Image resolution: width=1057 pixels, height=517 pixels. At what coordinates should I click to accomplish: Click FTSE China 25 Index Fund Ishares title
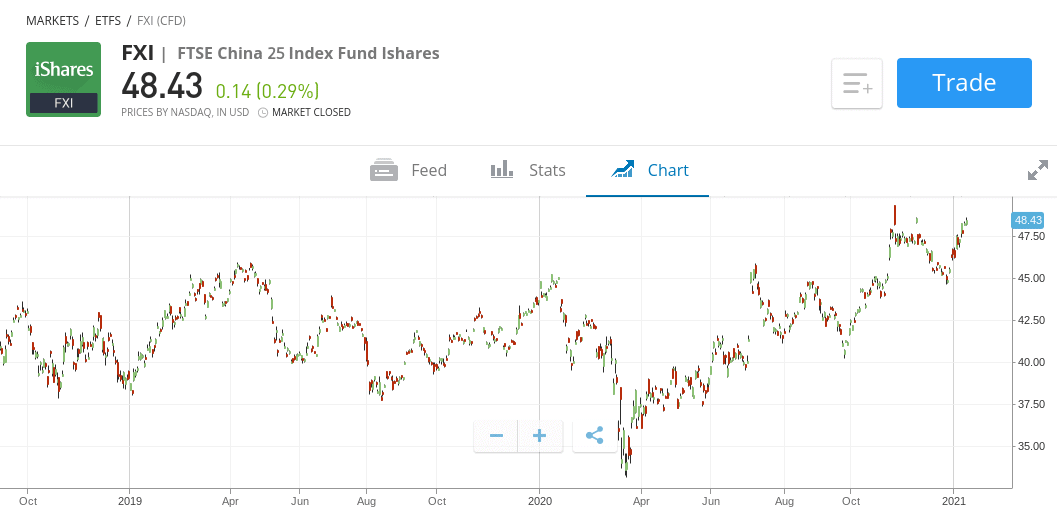click(x=309, y=53)
